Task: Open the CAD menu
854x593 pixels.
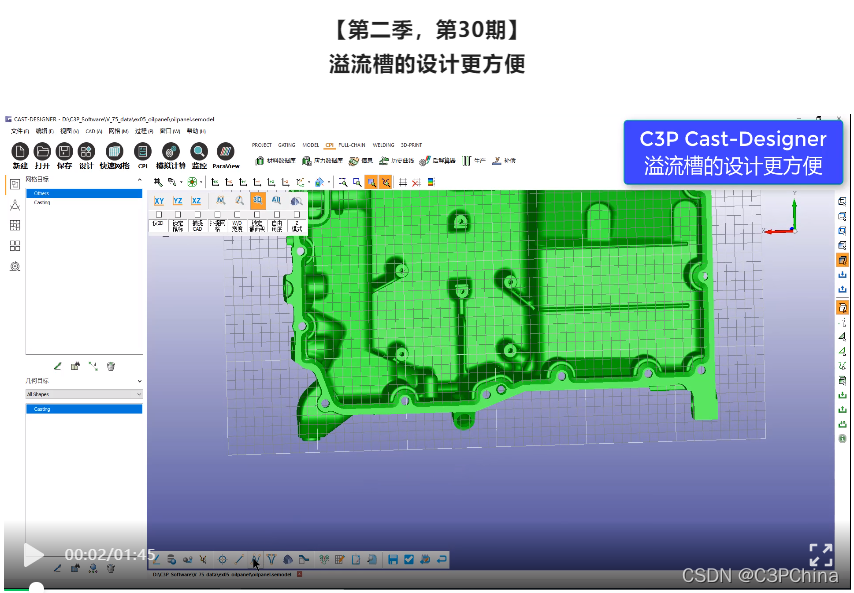Action: pyautogui.click(x=94, y=131)
